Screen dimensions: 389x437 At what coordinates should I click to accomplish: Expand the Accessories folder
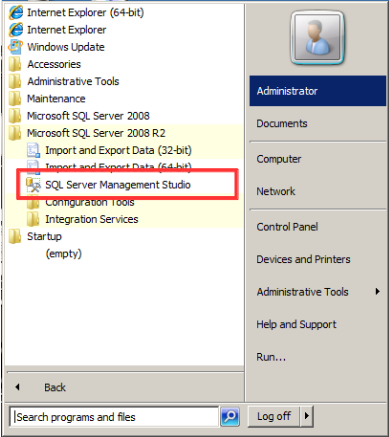pos(54,64)
